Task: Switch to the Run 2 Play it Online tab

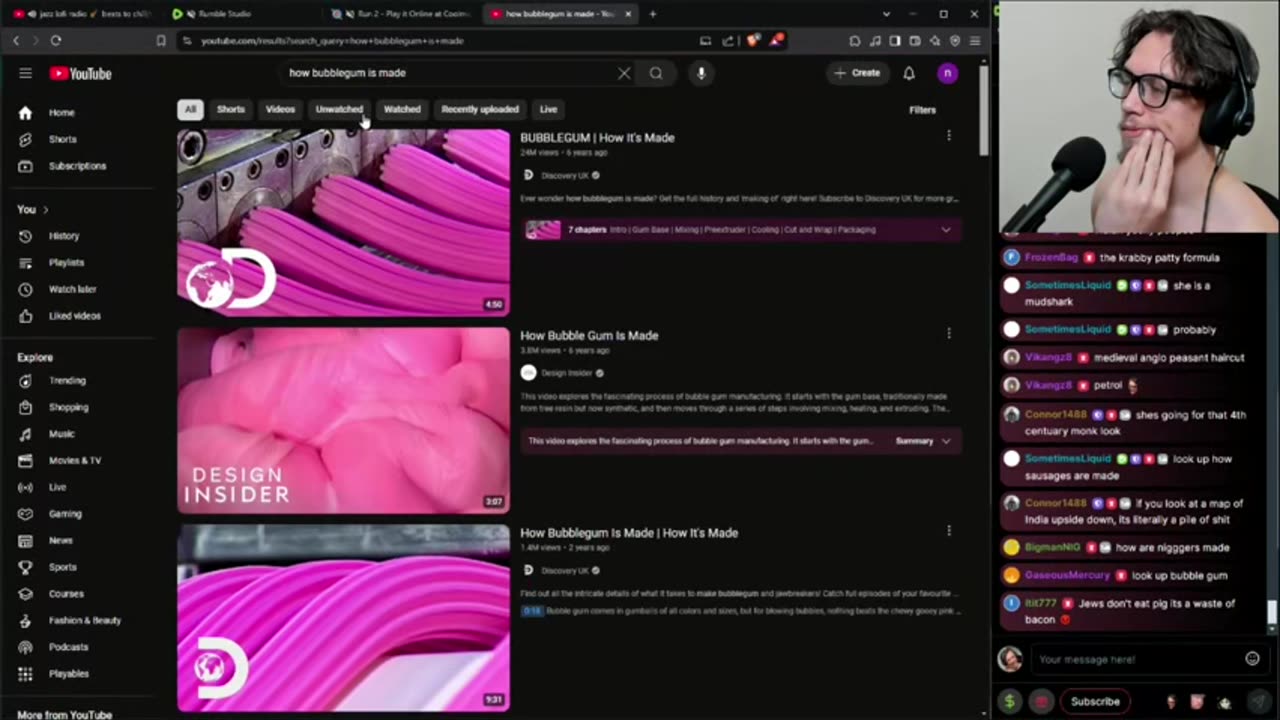Action: pos(402,14)
